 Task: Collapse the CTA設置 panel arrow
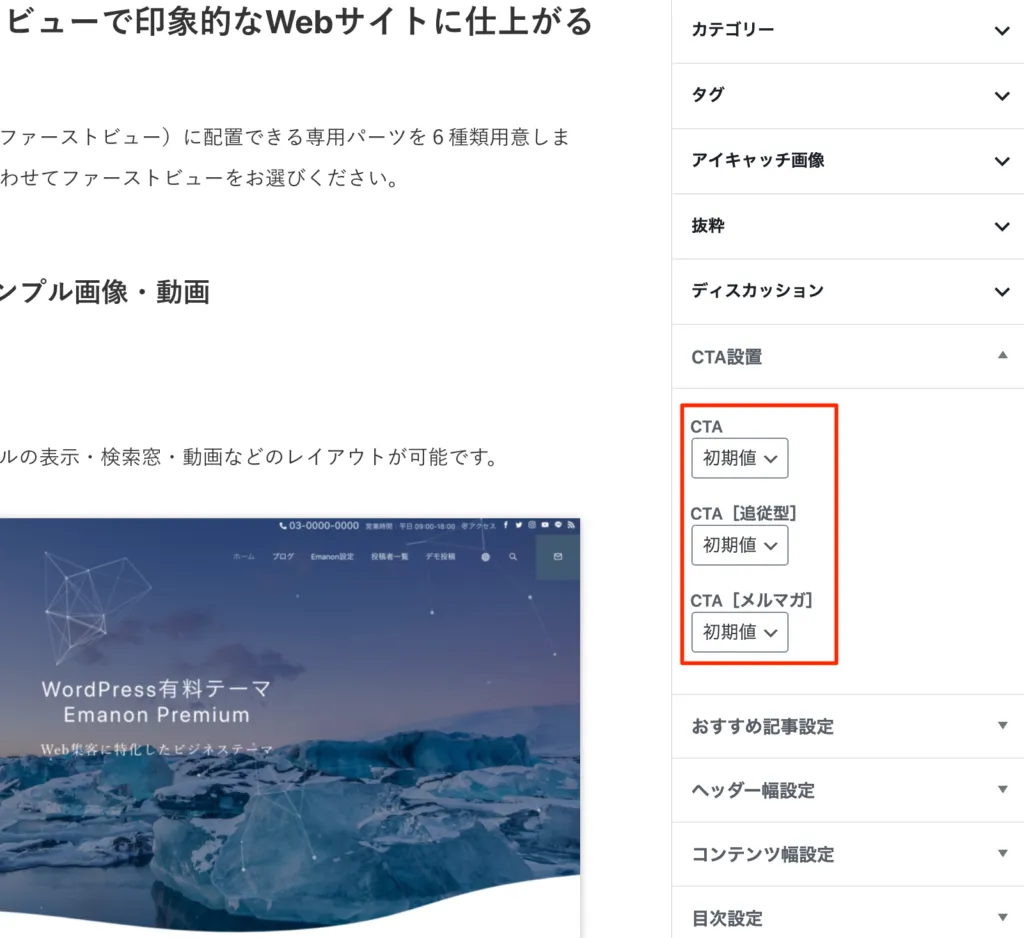[x=1002, y=355]
